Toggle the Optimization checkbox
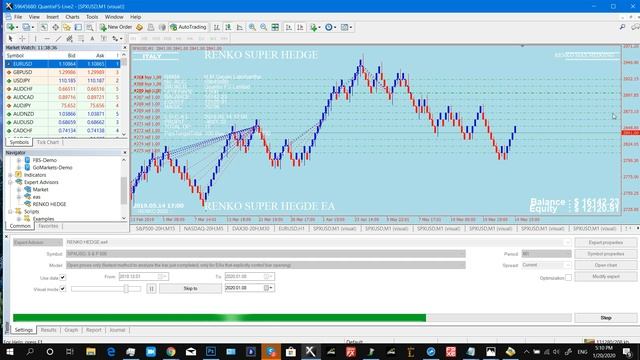The image size is (640, 360). pos(568,278)
